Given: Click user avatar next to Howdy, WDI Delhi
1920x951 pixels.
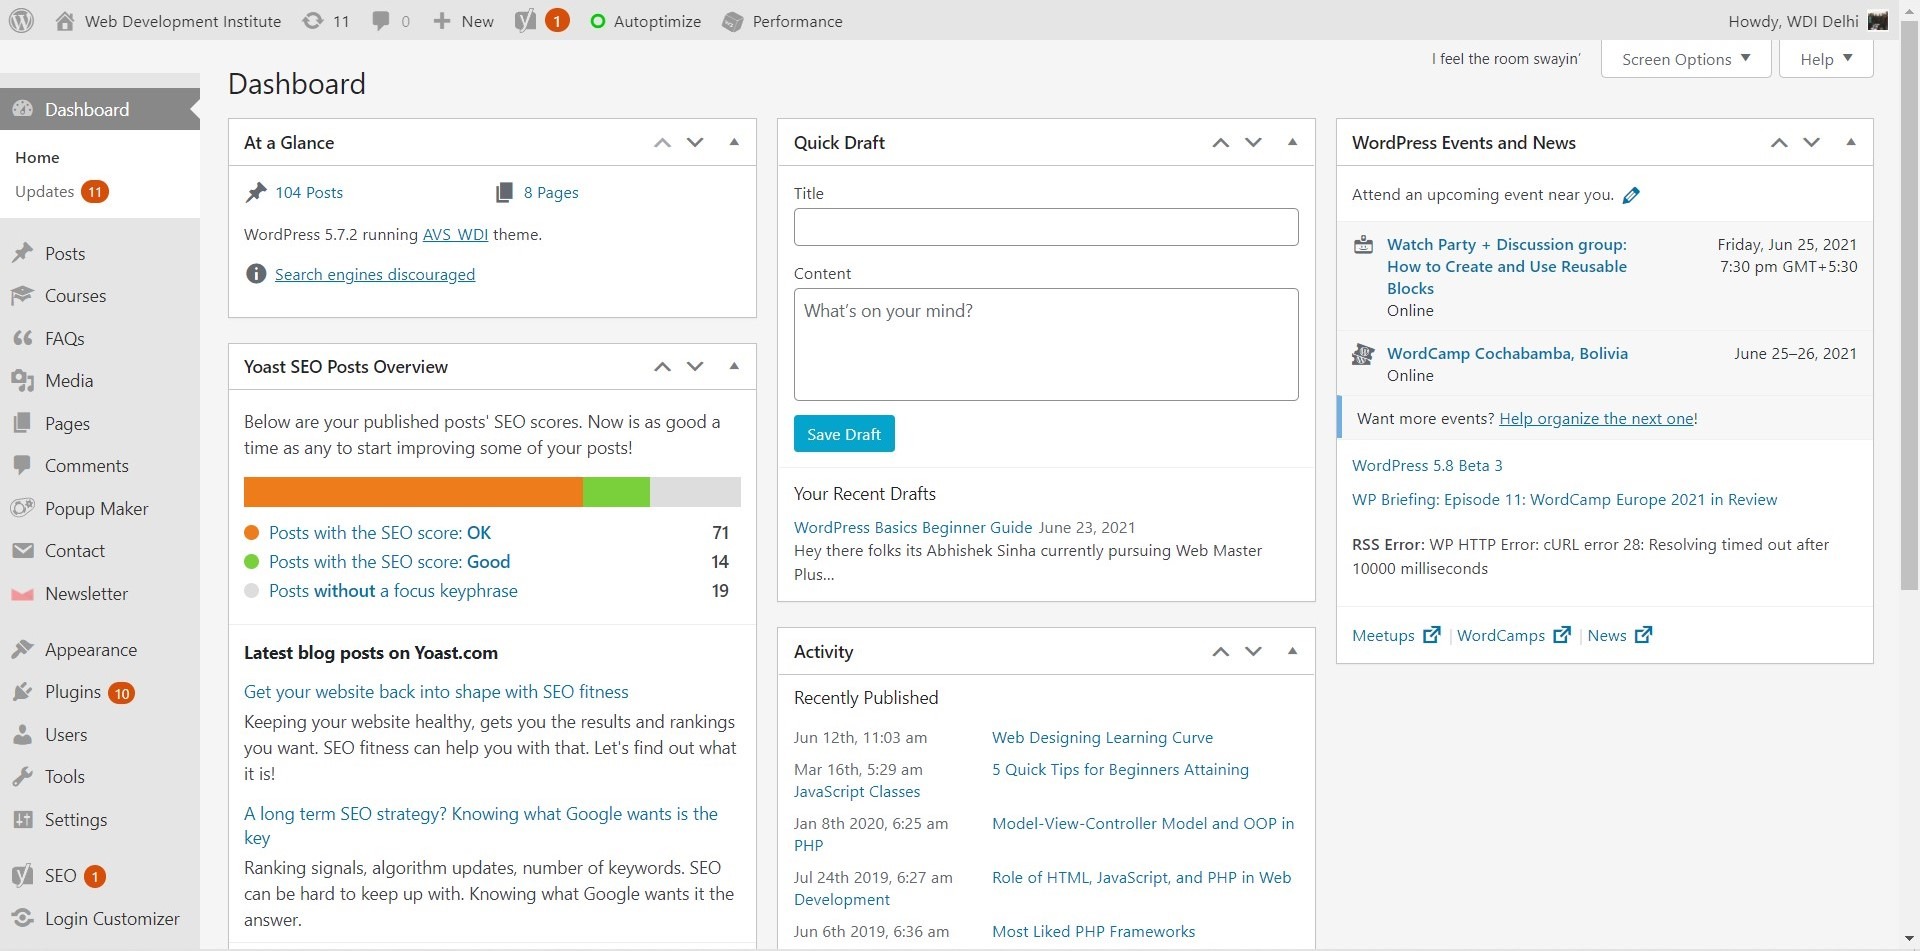Looking at the screenshot, I should [x=1877, y=21].
